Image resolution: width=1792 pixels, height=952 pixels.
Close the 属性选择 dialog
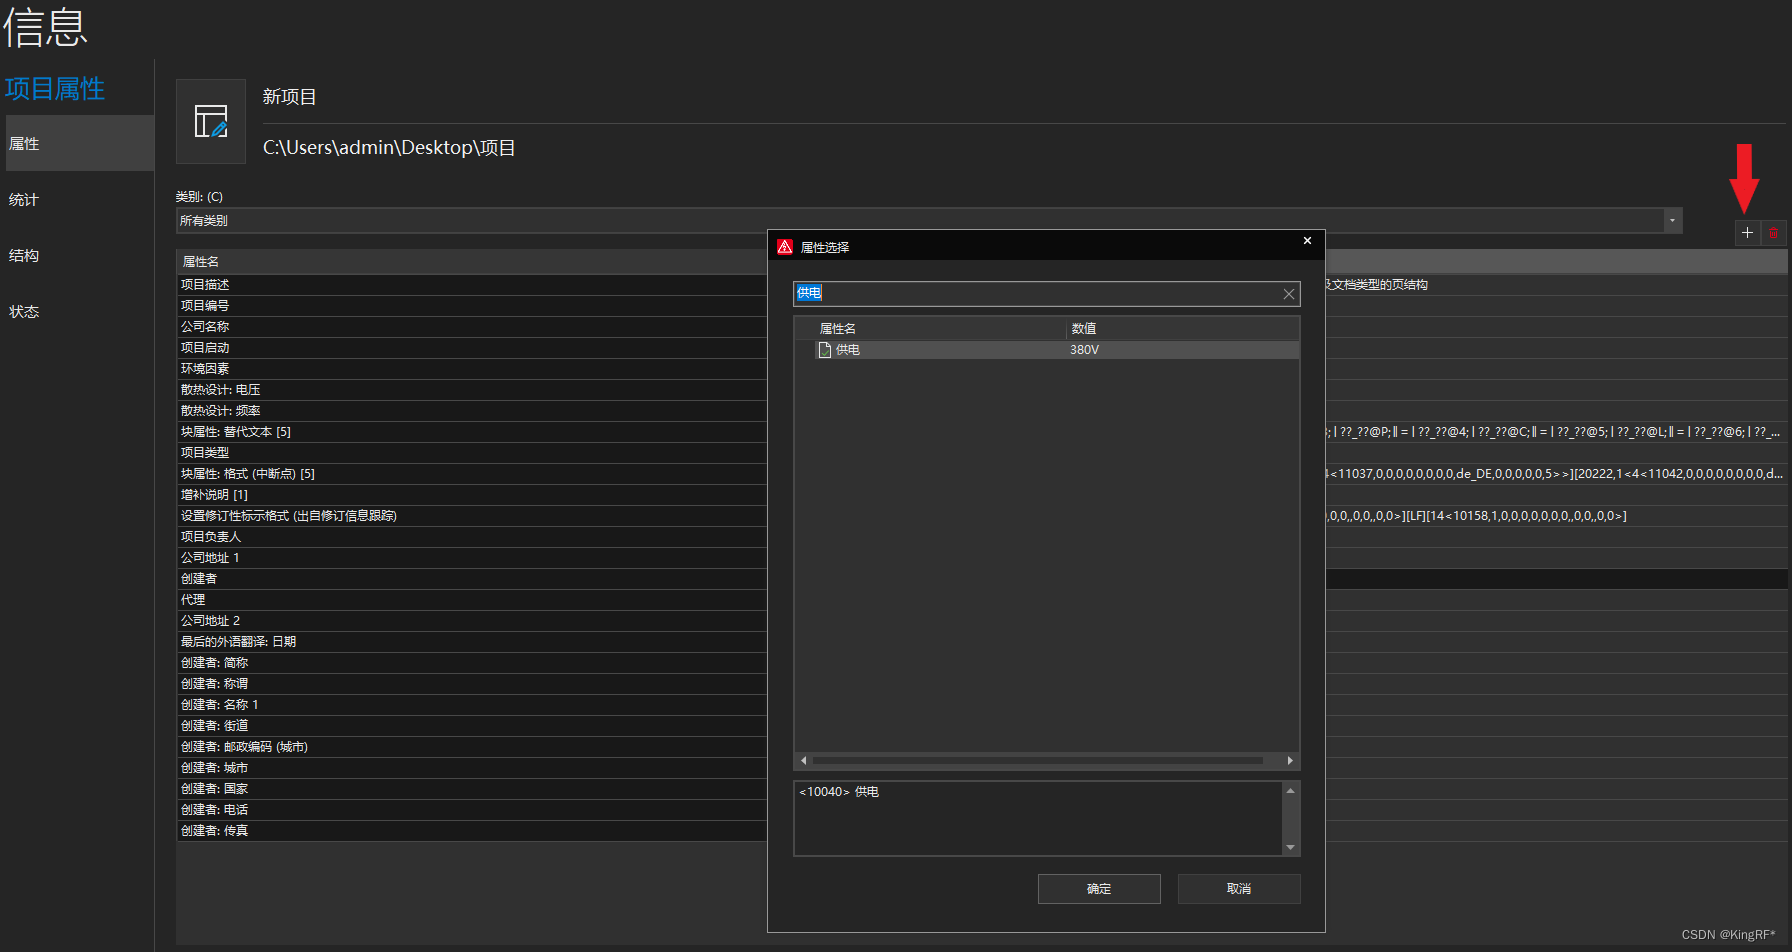pyautogui.click(x=1307, y=241)
